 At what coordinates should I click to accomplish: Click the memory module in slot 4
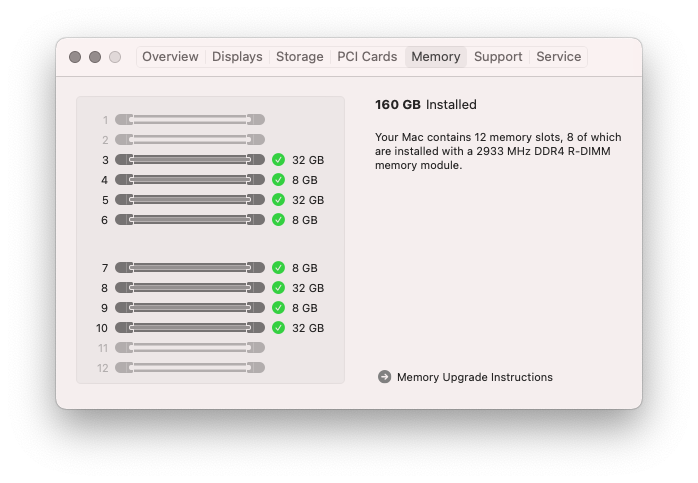point(190,179)
